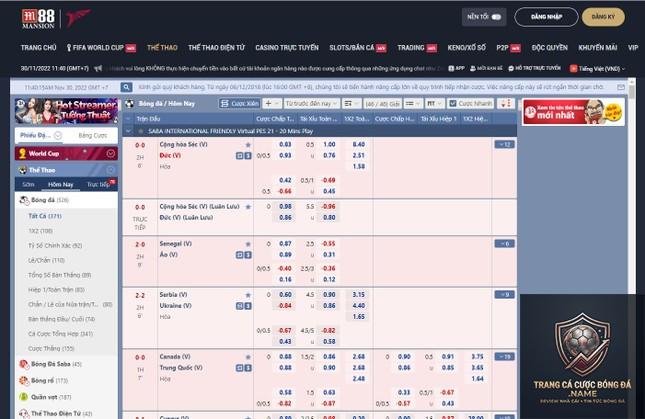Open the M88 Mansion logo homepage

38,19
